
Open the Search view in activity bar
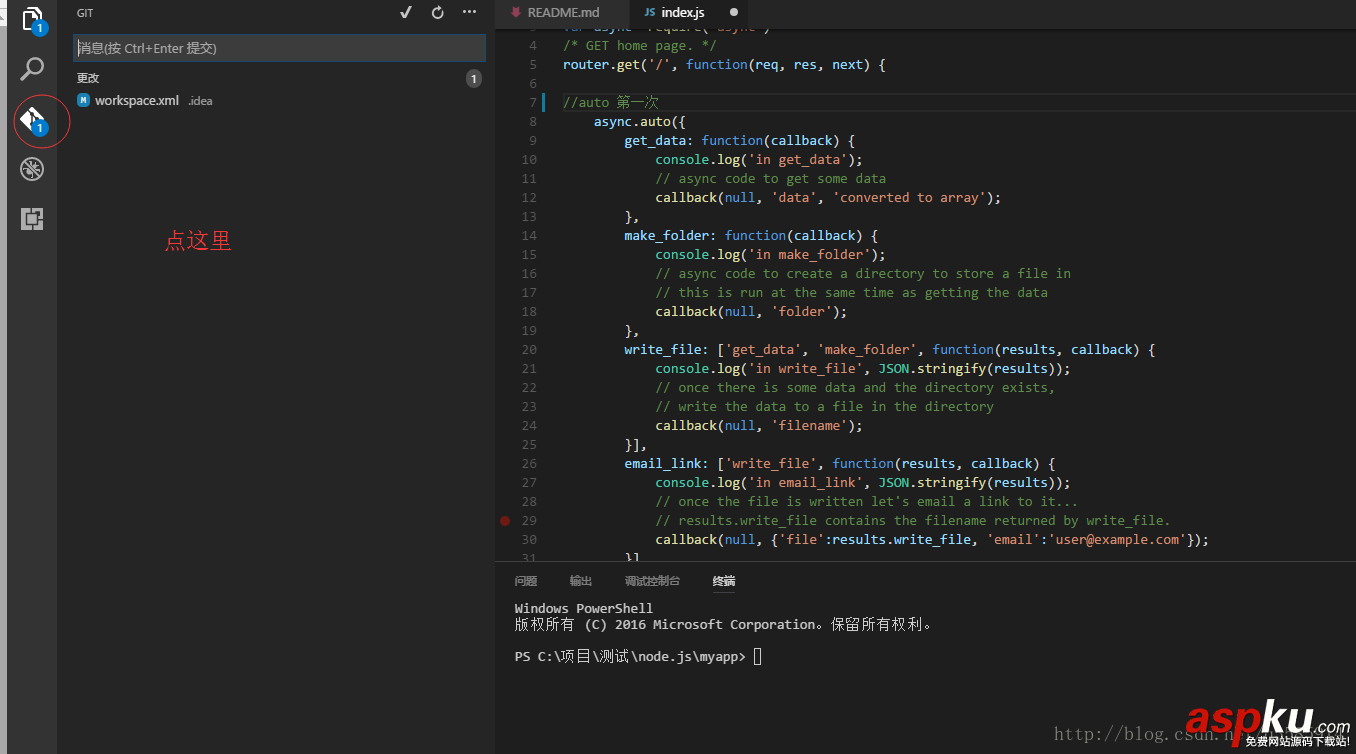tap(32, 69)
